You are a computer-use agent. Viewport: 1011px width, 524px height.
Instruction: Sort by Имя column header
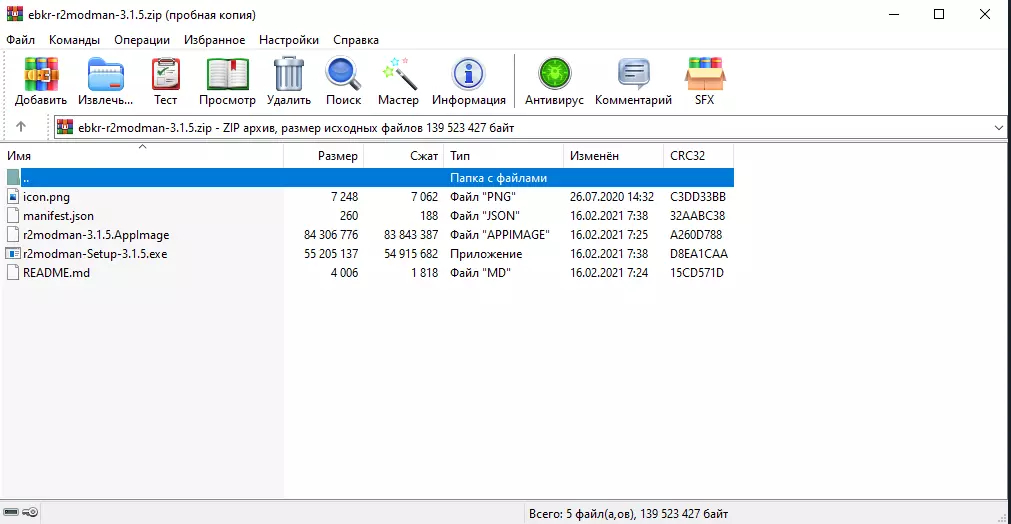point(142,156)
